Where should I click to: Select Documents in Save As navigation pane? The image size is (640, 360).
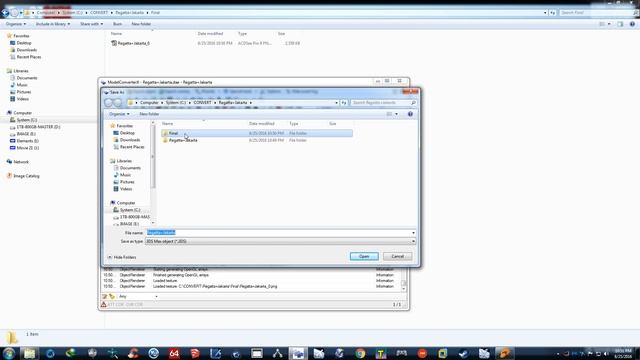point(130,168)
